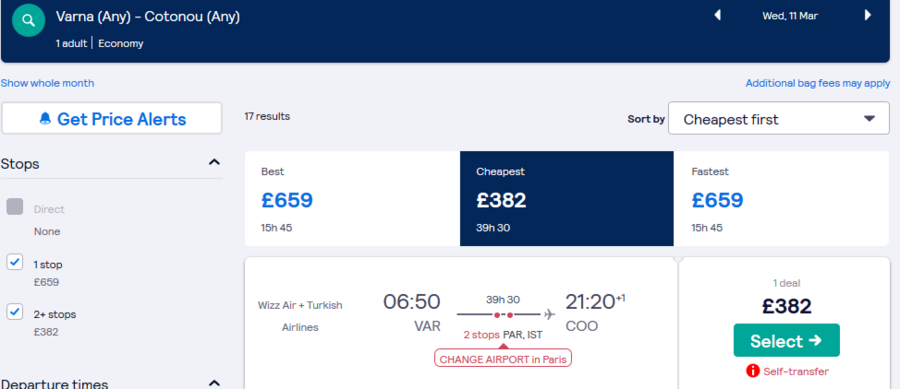Click the airplane icon on flight route
The image size is (900, 389).
click(x=549, y=314)
